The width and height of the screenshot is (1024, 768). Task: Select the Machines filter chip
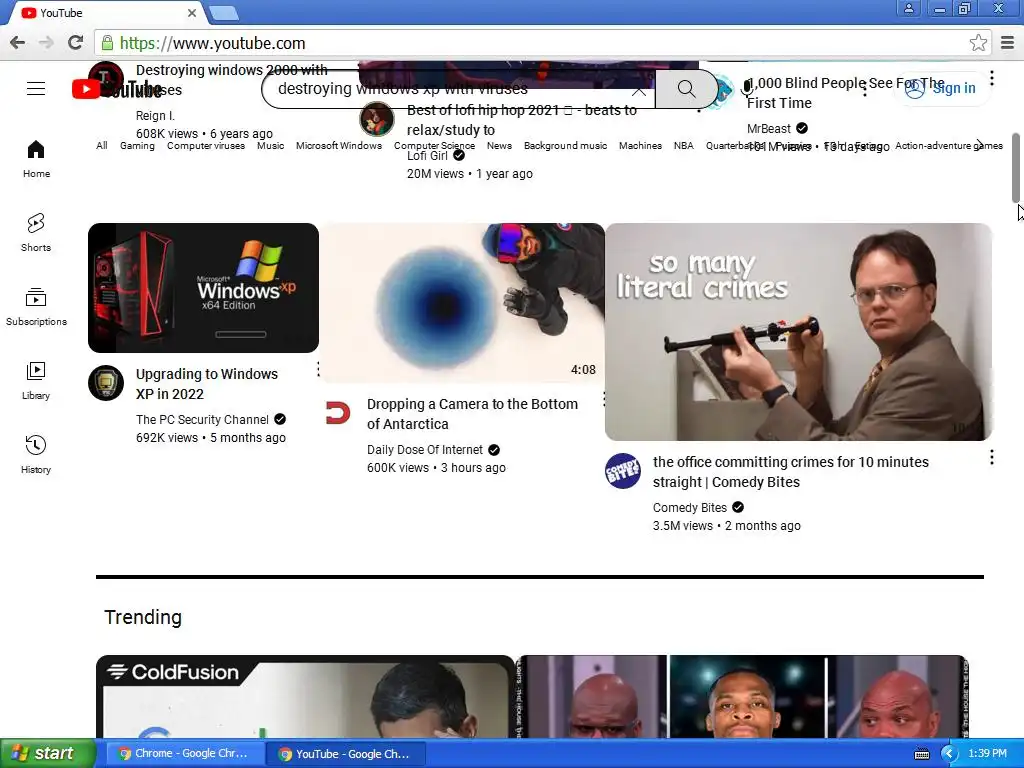pos(640,146)
